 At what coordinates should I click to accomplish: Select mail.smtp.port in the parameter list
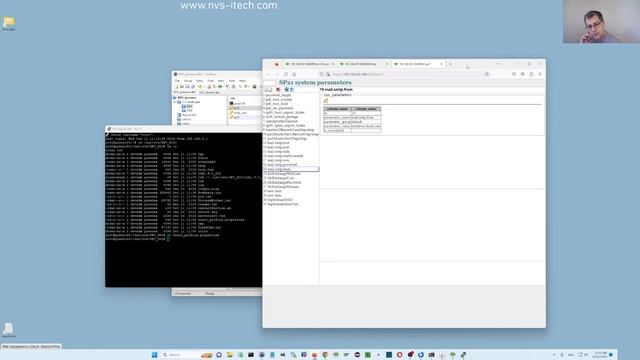(278, 147)
